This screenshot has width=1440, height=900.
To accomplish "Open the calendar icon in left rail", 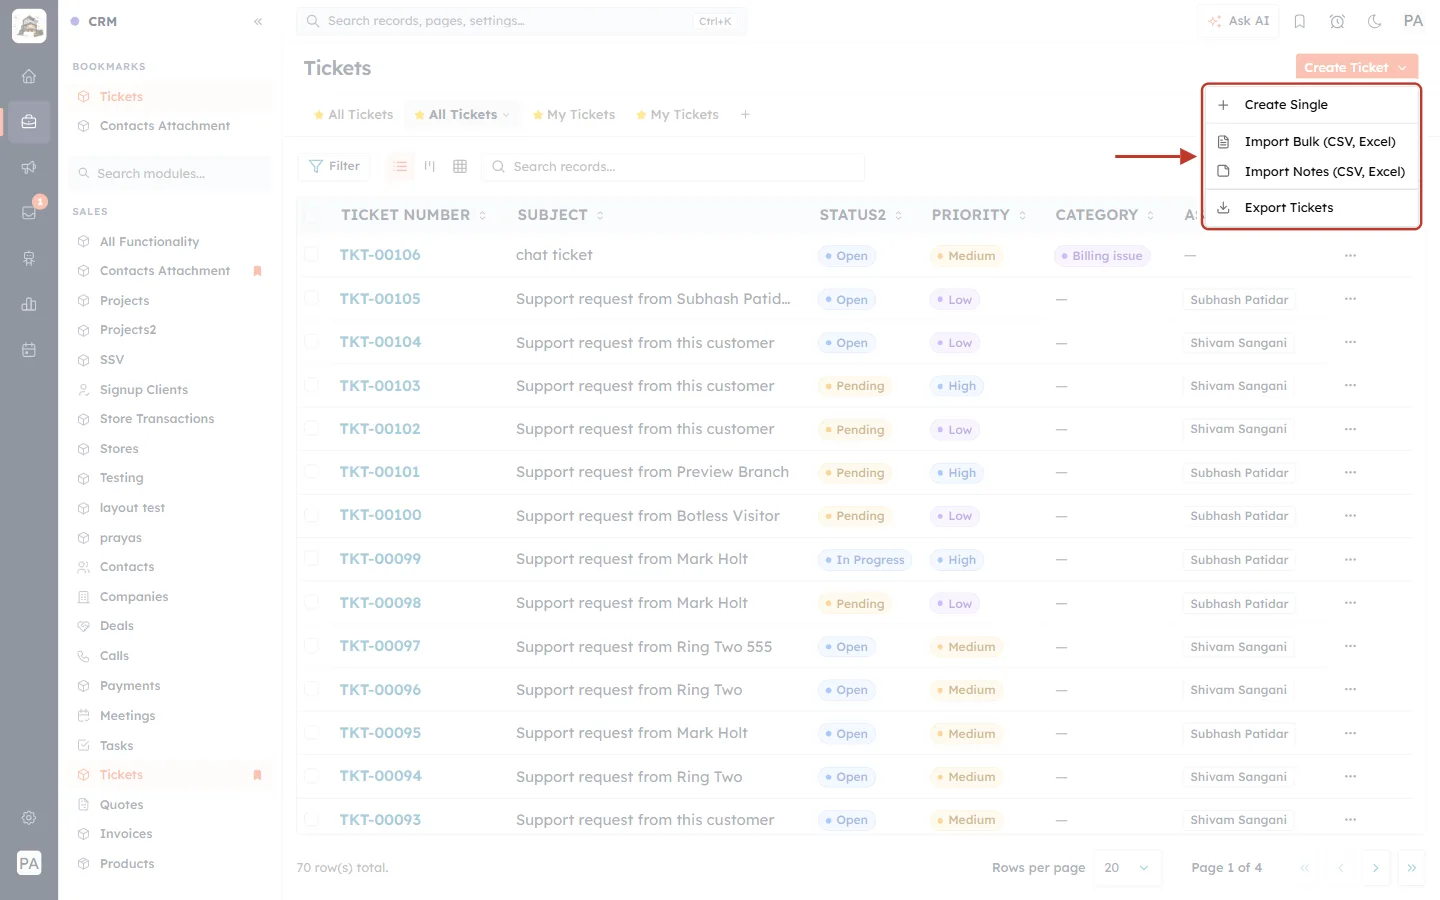I will pyautogui.click(x=29, y=350).
